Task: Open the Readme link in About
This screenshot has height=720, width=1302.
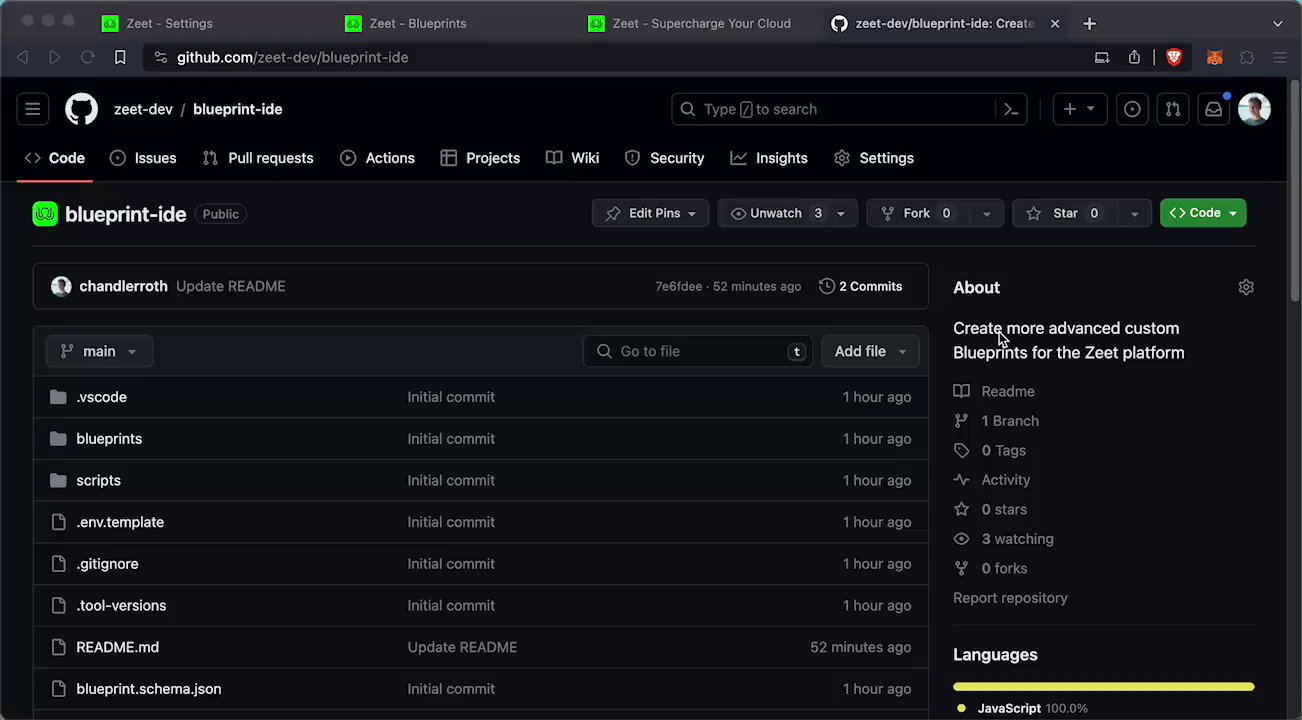Action: [1008, 391]
